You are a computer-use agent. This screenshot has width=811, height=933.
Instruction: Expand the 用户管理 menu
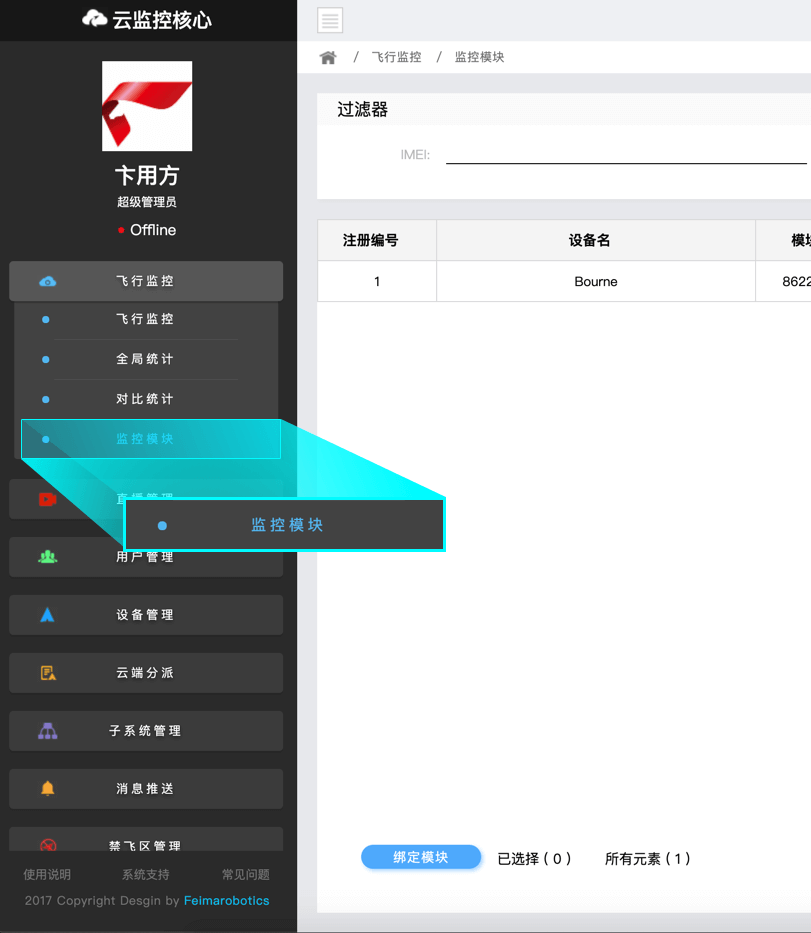[146, 557]
